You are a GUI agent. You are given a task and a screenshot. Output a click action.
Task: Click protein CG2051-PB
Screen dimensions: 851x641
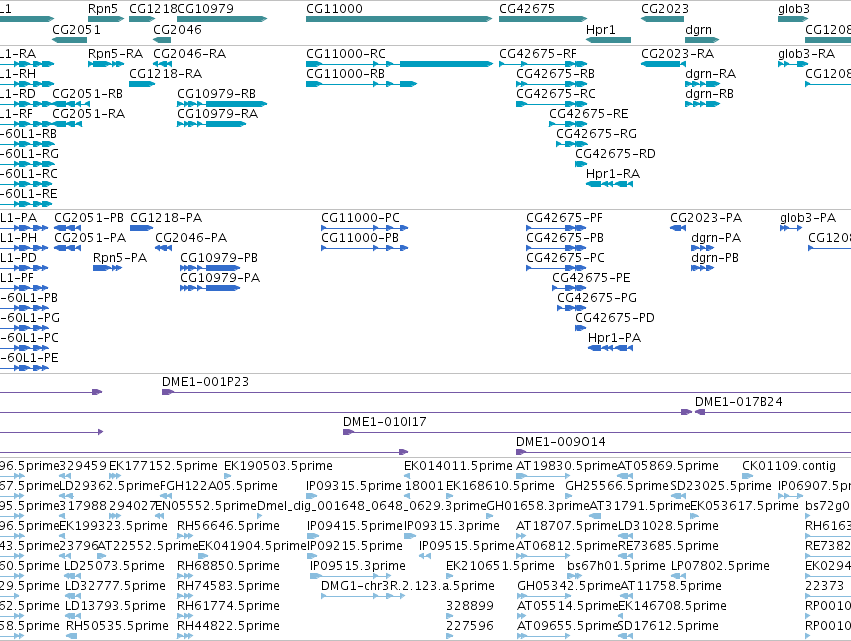click(x=89, y=218)
